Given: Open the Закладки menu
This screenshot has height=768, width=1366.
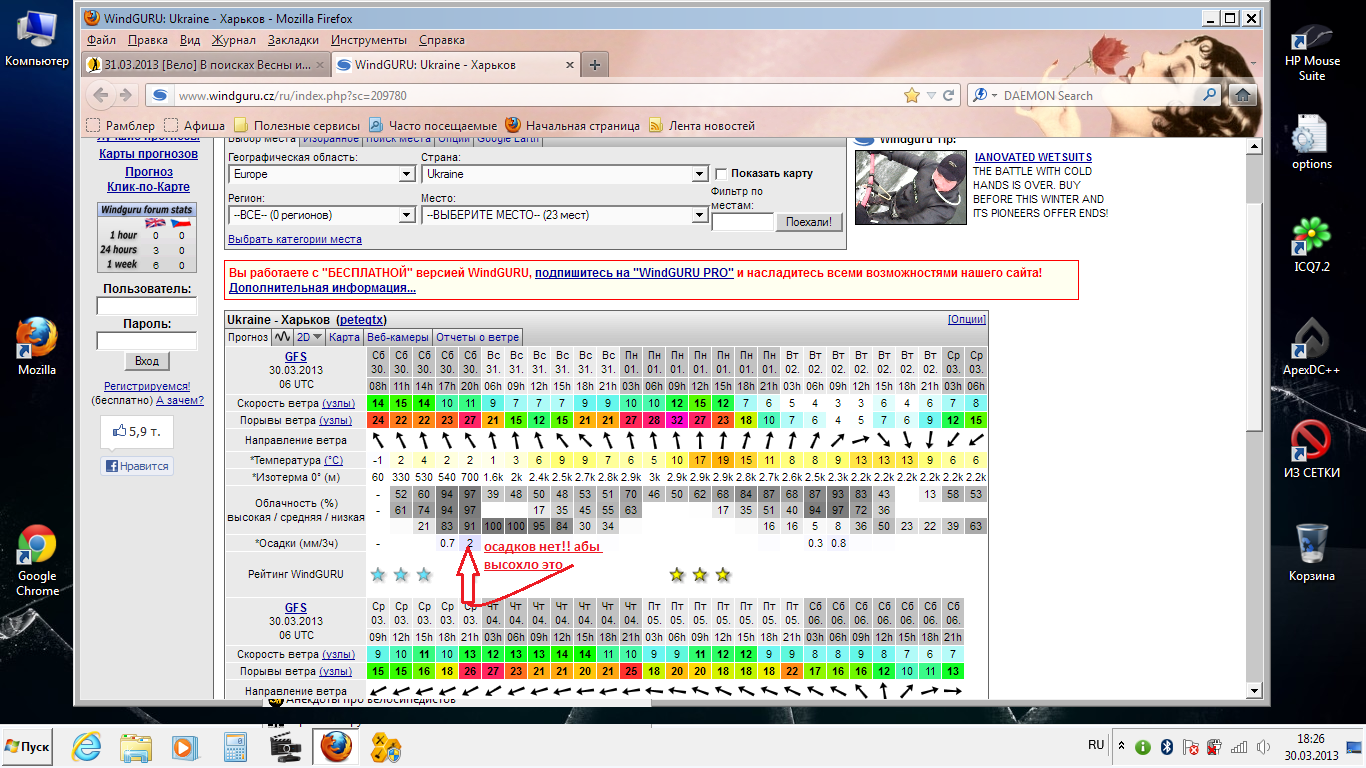Looking at the screenshot, I should pyautogui.click(x=293, y=40).
